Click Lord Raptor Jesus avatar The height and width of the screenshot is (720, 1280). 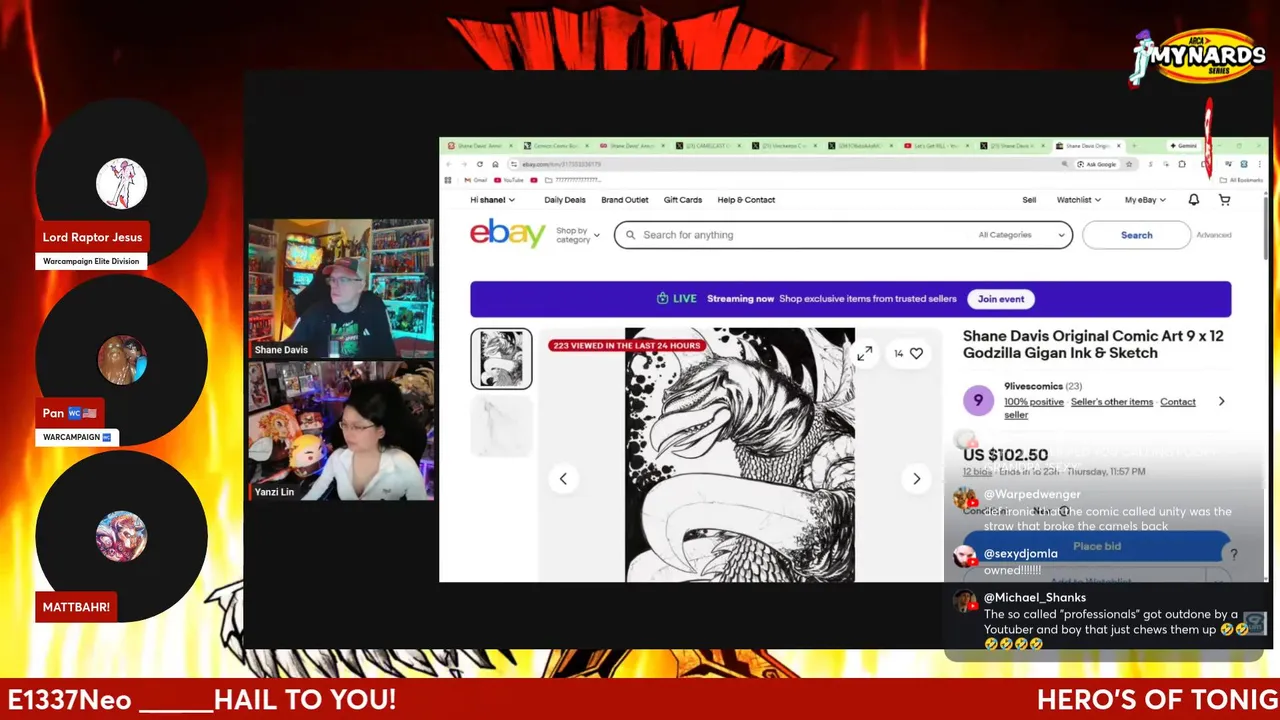coord(122,184)
